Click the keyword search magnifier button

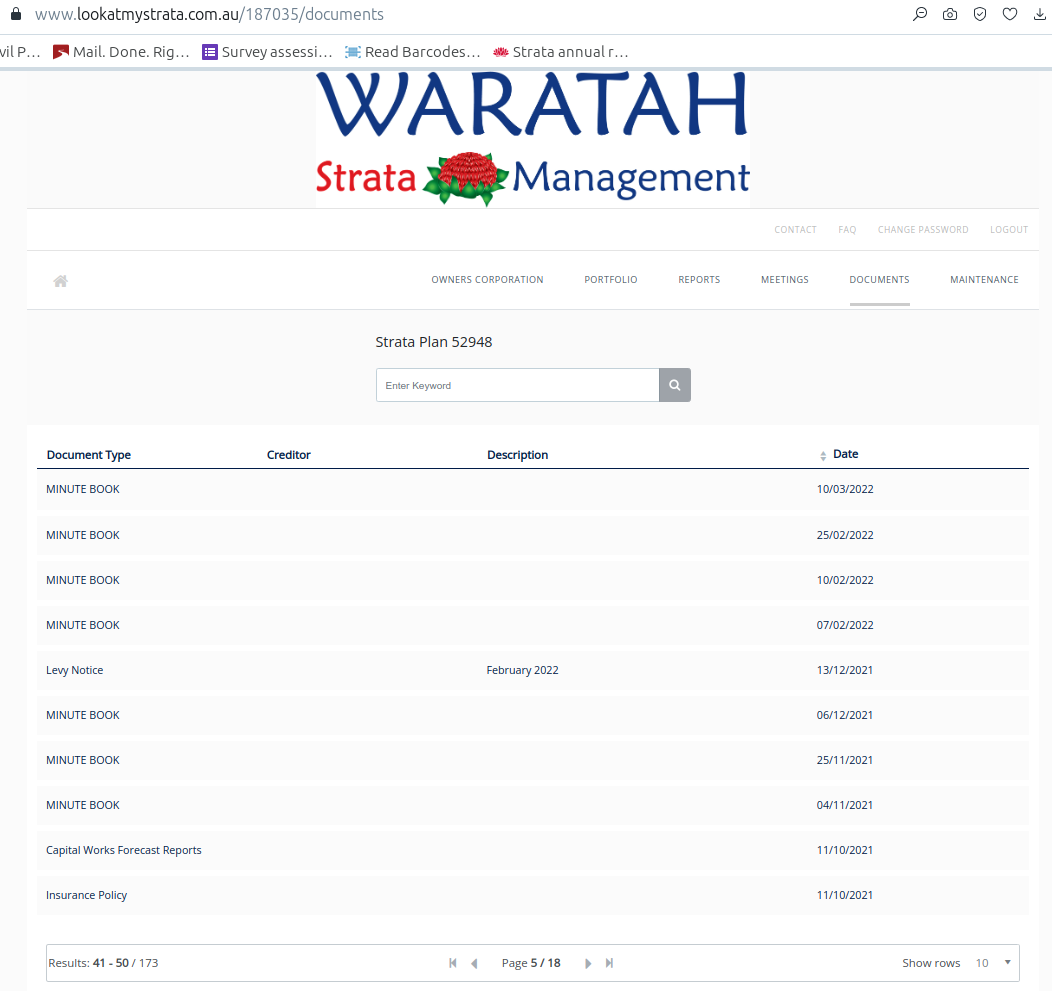(675, 385)
